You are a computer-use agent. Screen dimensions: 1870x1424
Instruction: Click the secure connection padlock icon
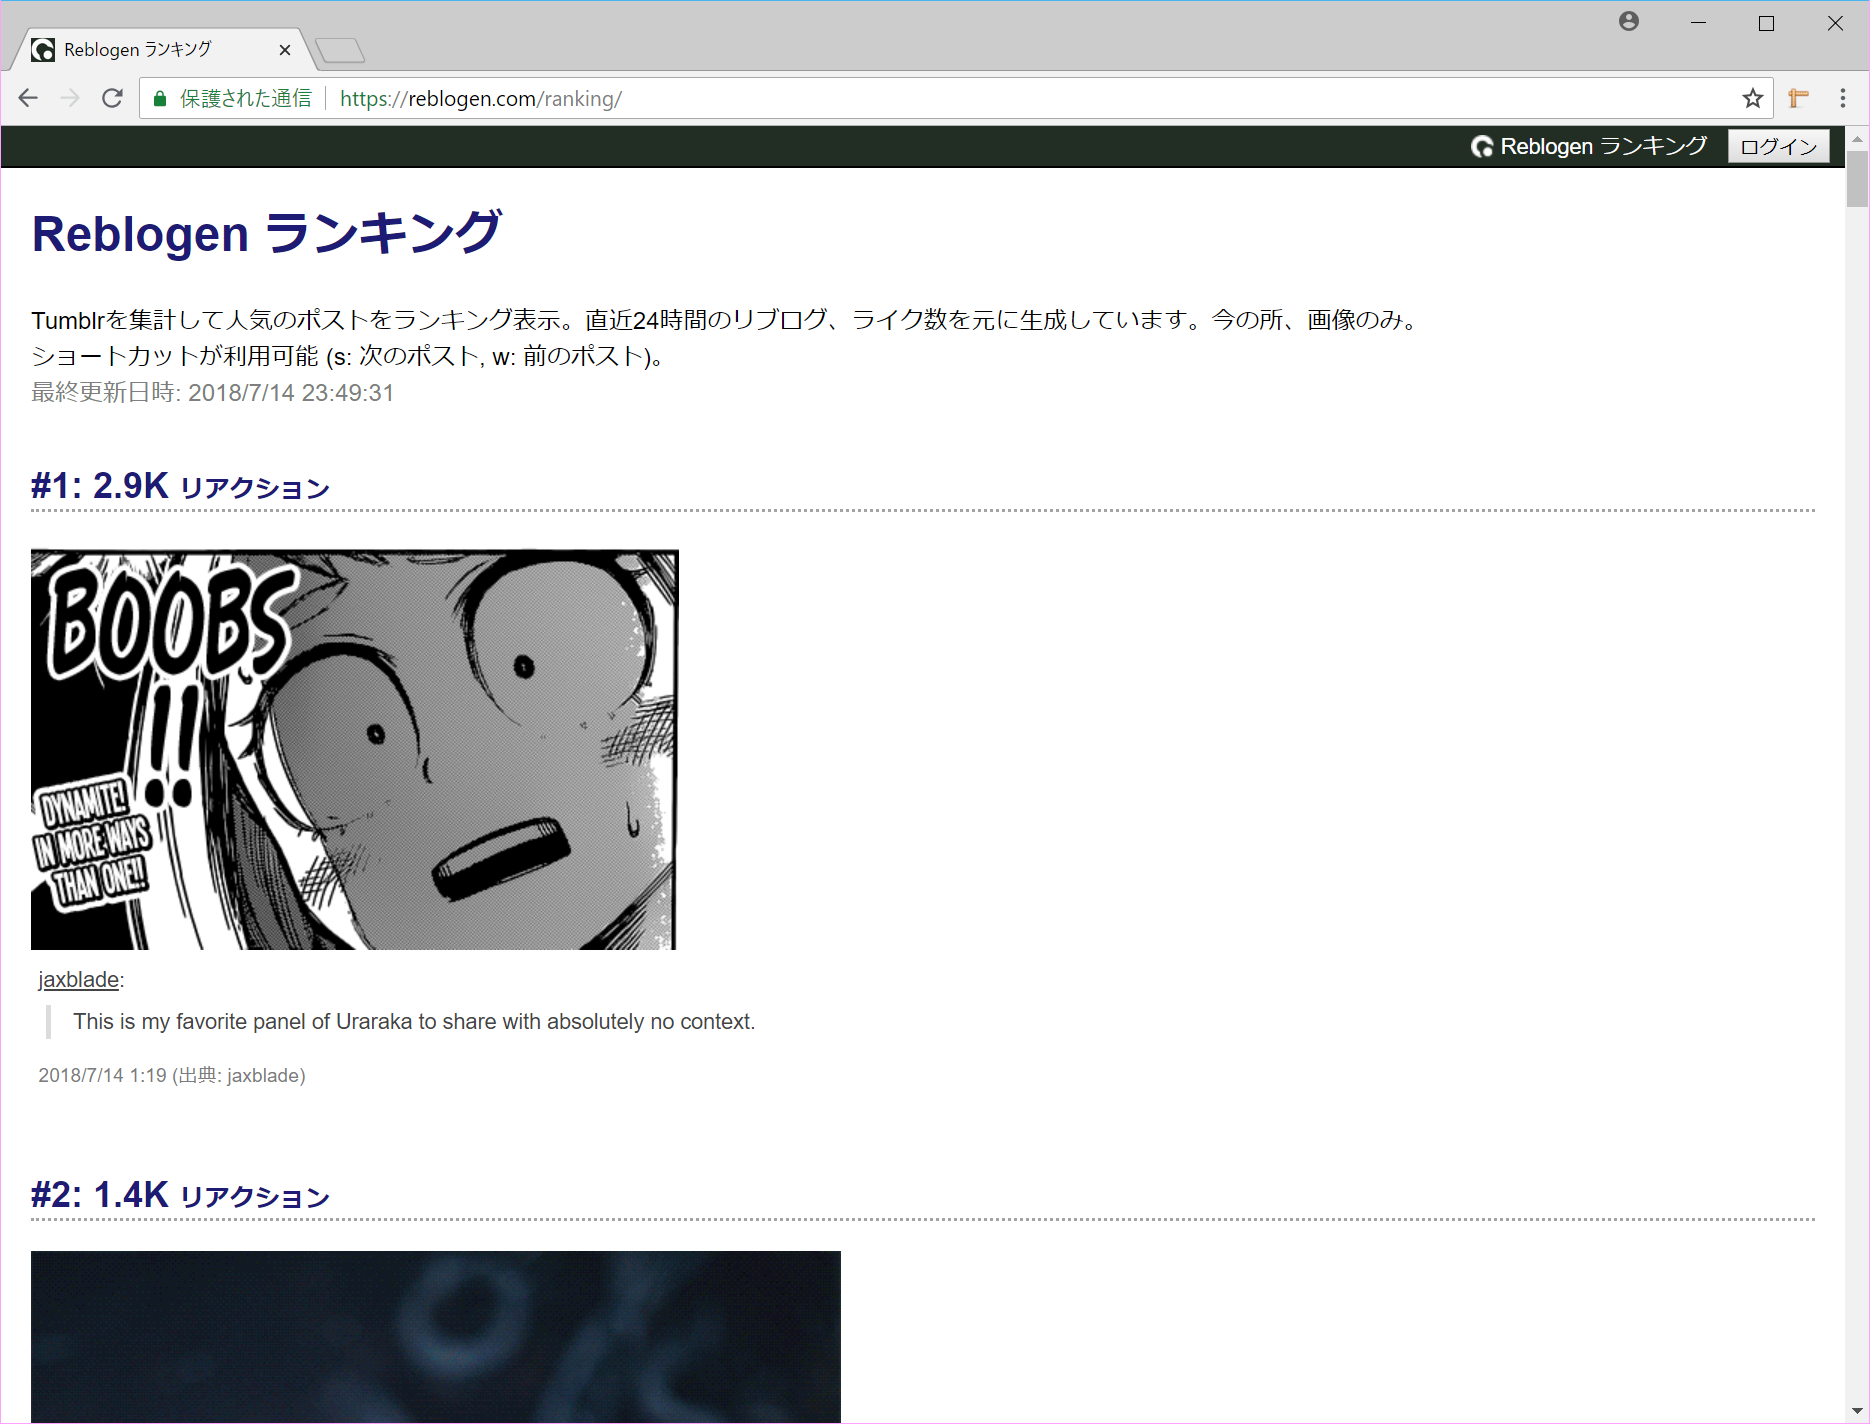pyautogui.click(x=160, y=98)
